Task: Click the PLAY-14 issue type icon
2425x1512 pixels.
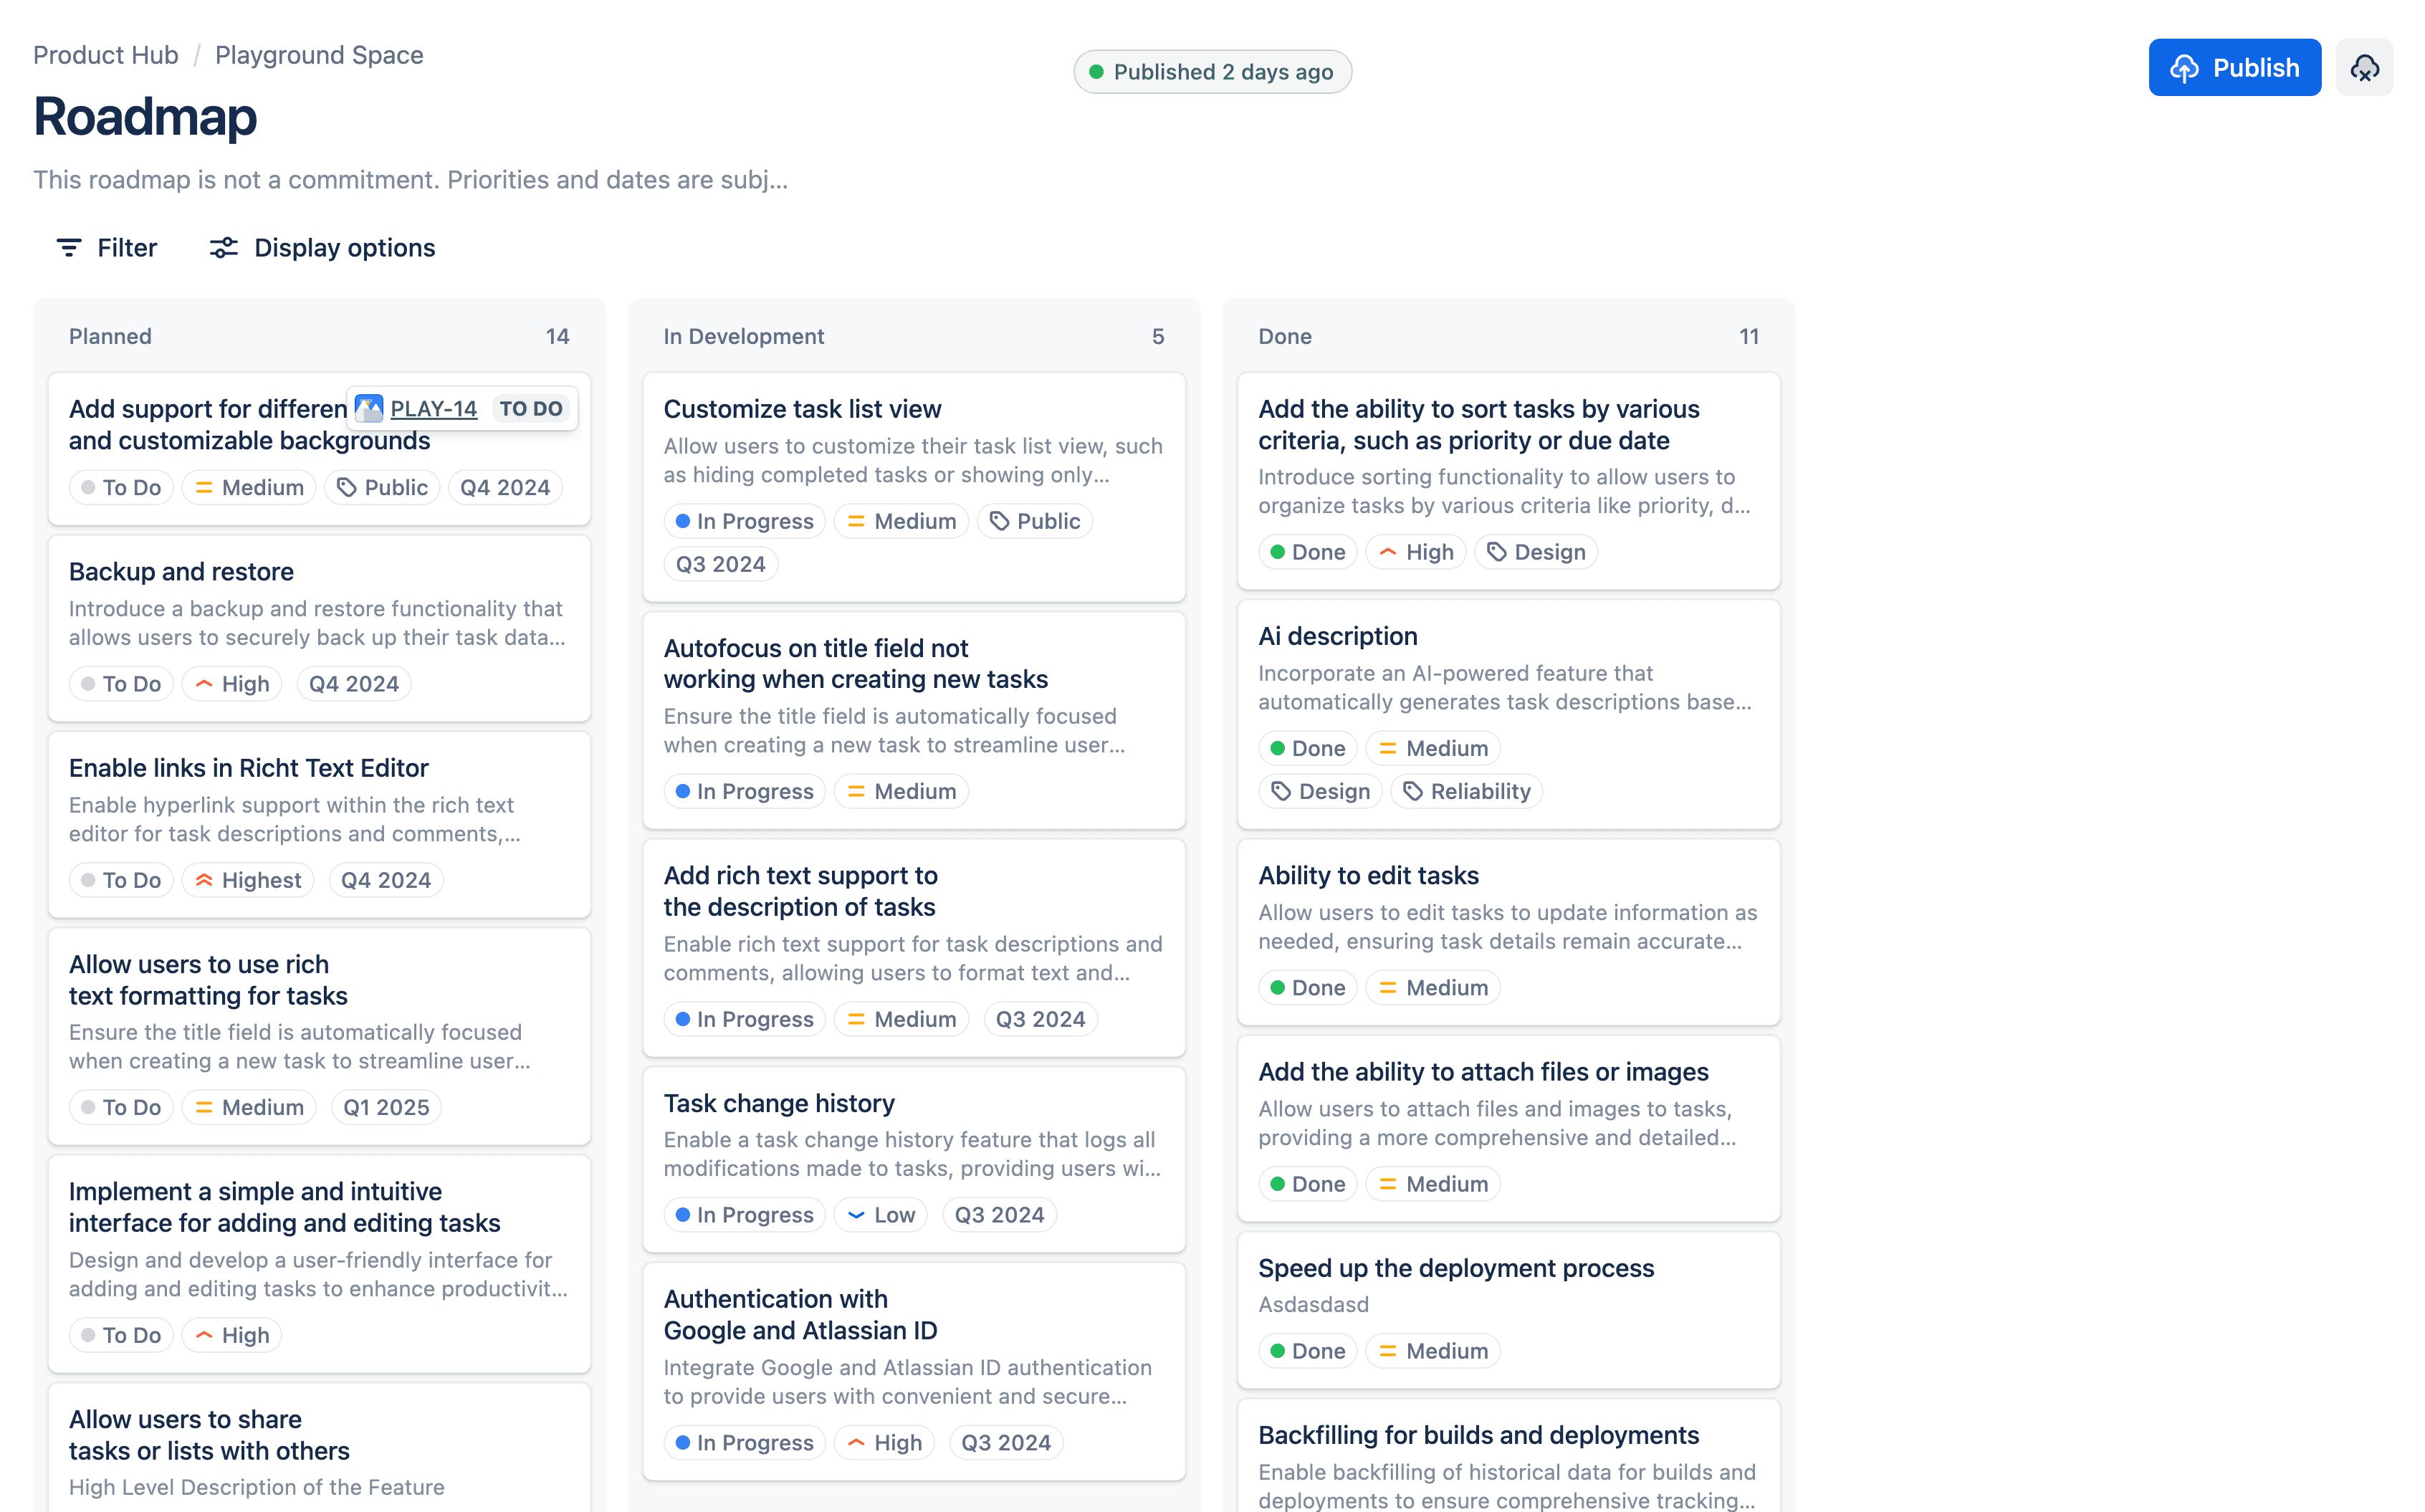Action: (369, 408)
